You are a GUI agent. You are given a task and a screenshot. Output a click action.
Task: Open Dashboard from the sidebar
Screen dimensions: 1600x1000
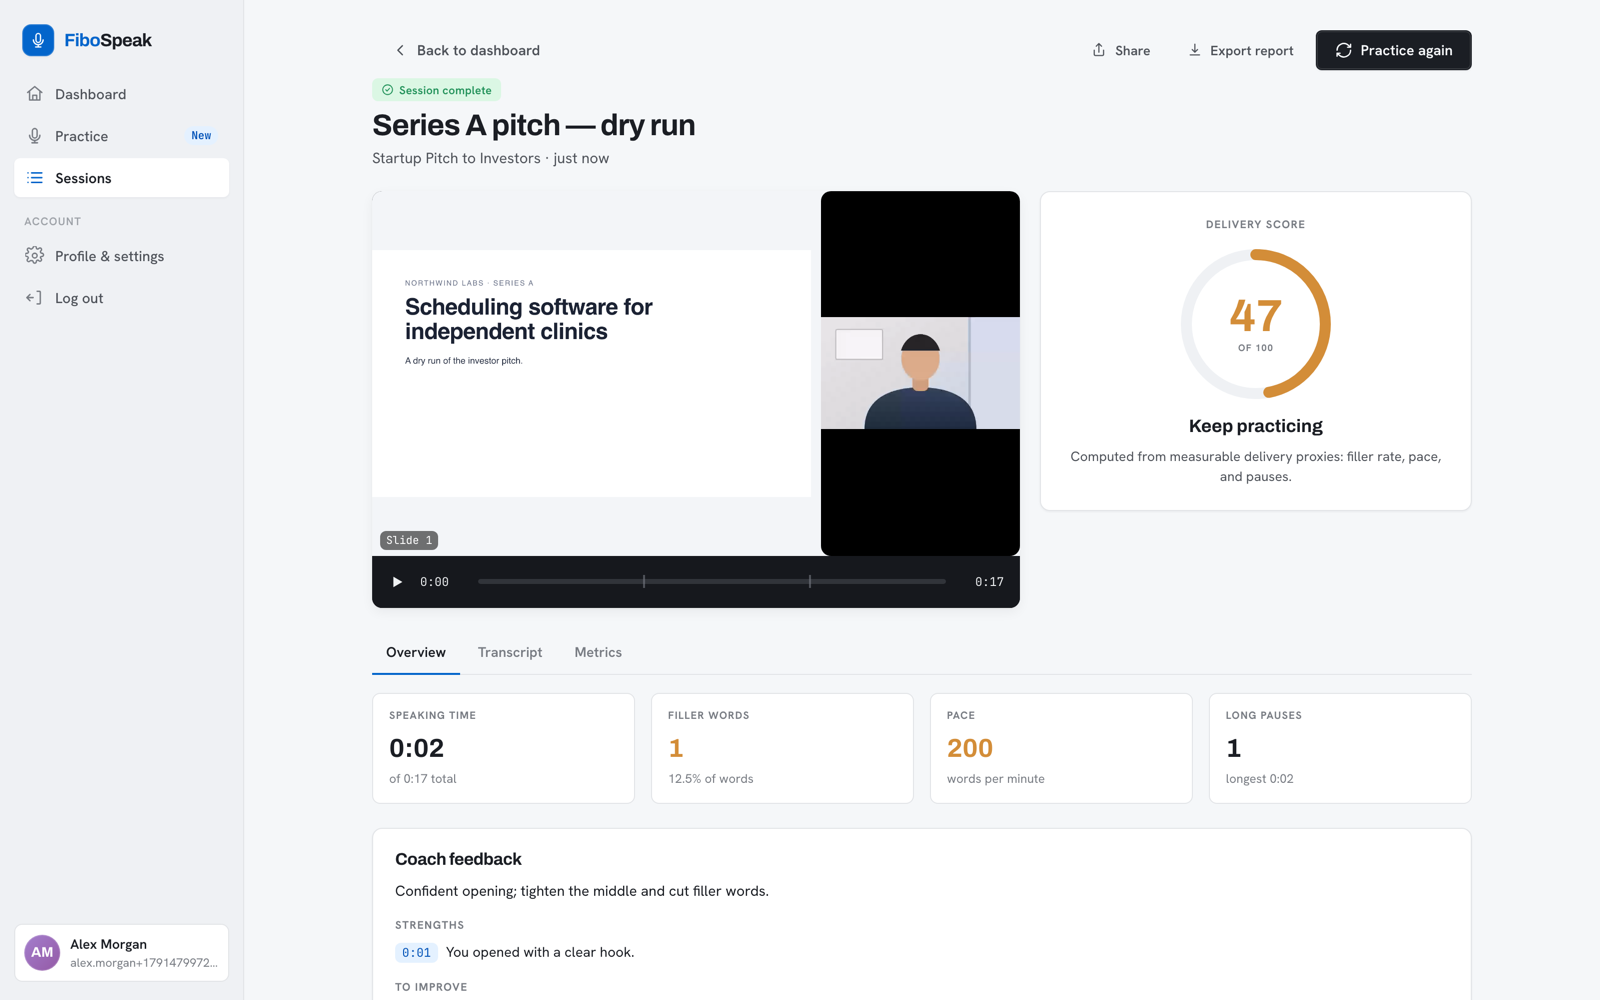point(121,94)
